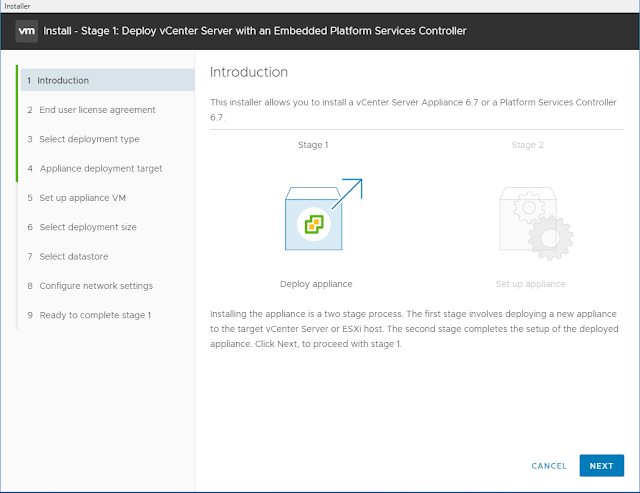This screenshot has height=493, width=640.
Task: Open End user license agreement step
Action: coord(91,110)
